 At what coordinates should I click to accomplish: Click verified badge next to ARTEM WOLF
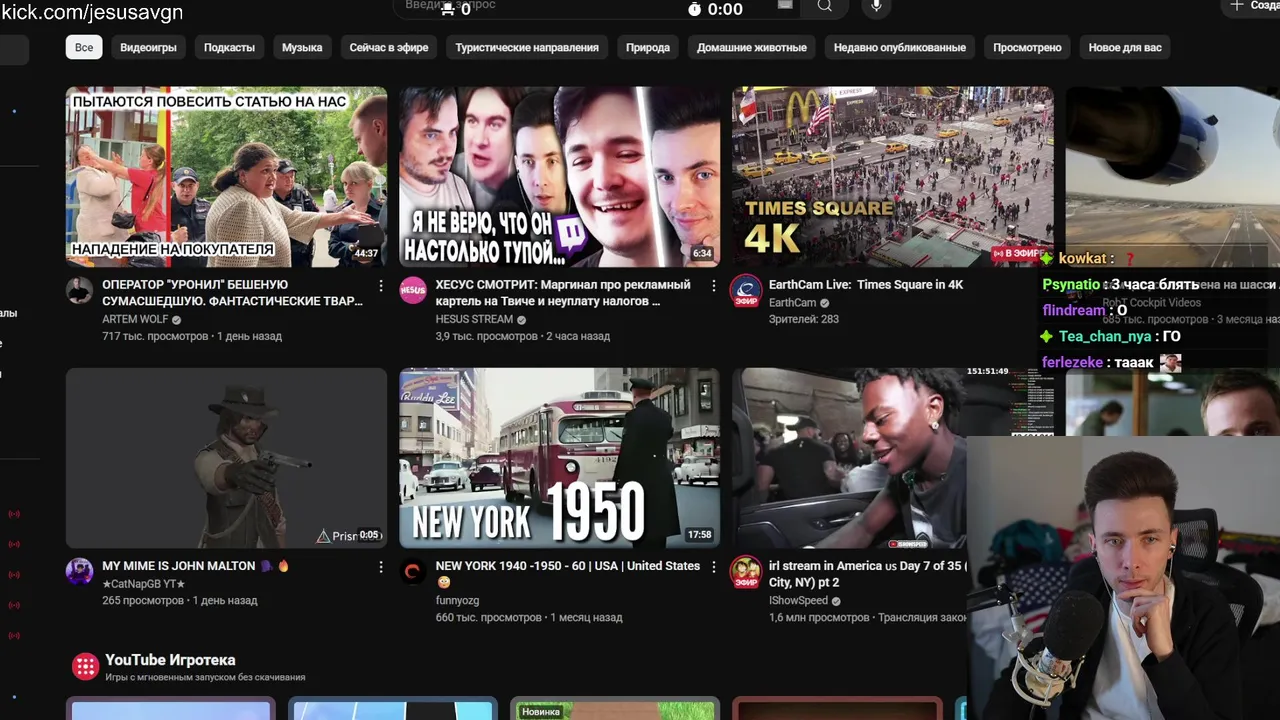[176, 320]
